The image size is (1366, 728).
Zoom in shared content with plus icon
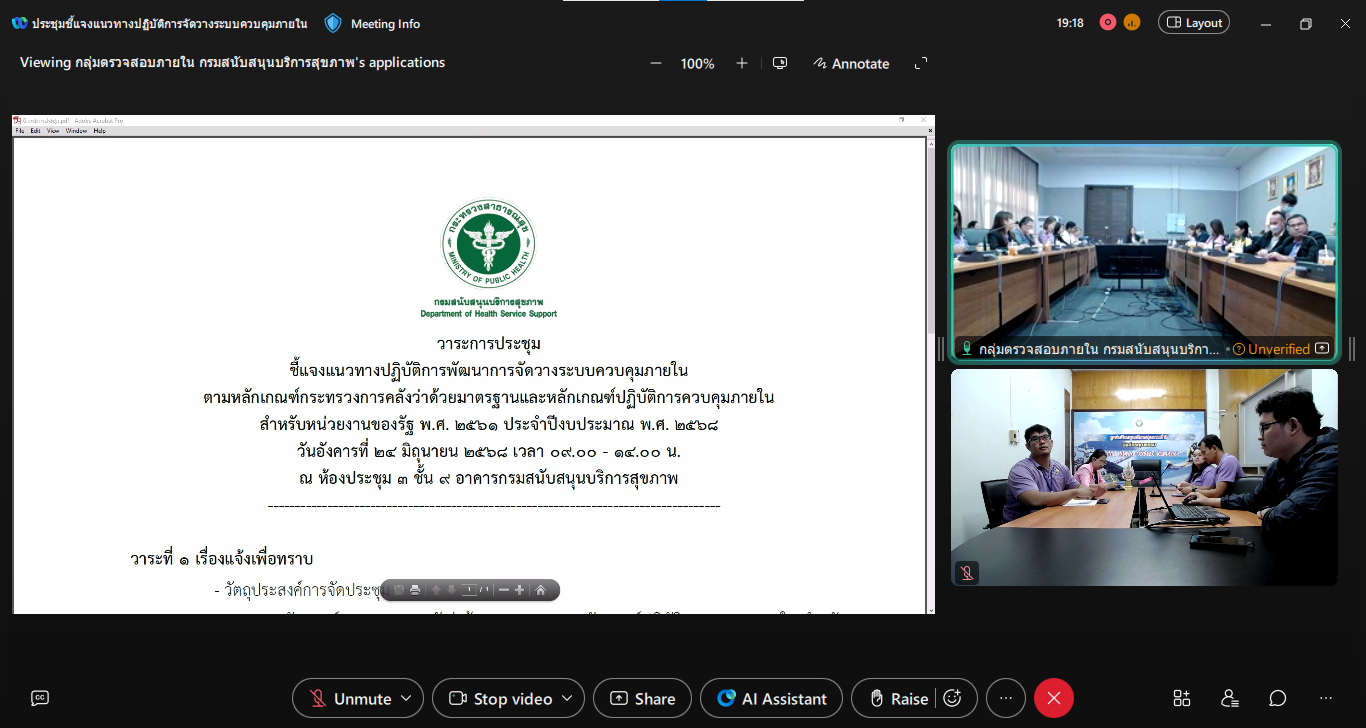[x=742, y=63]
